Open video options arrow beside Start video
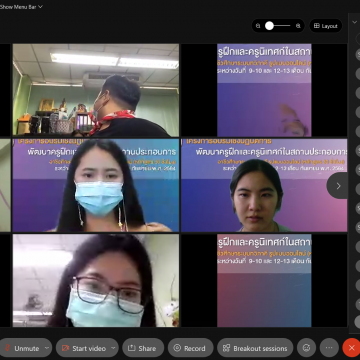Screen dimensions: 360x360 point(113,348)
